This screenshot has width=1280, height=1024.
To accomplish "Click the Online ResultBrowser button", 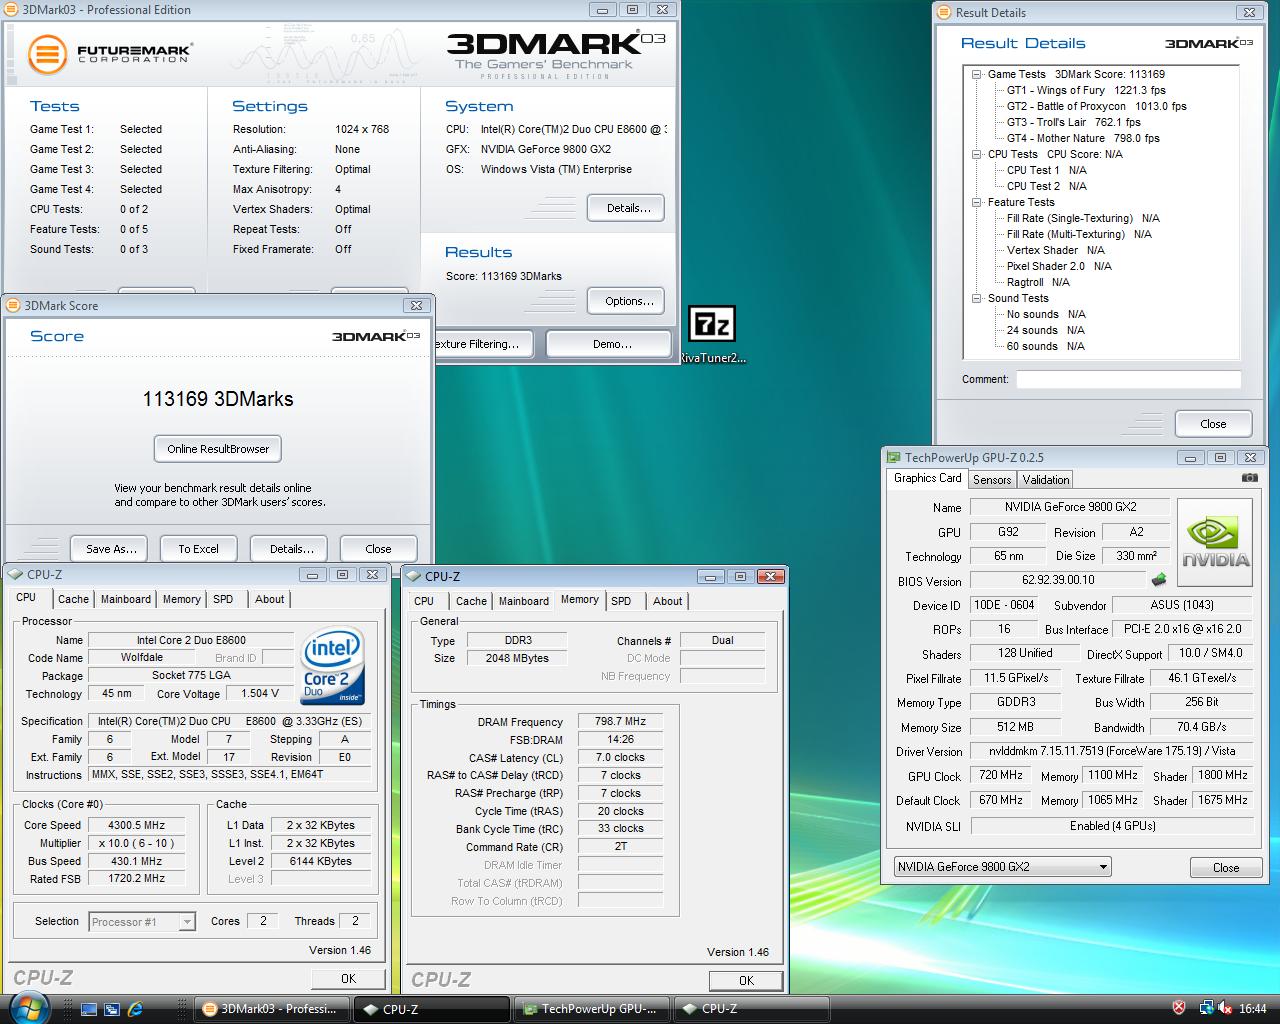I will [218, 449].
